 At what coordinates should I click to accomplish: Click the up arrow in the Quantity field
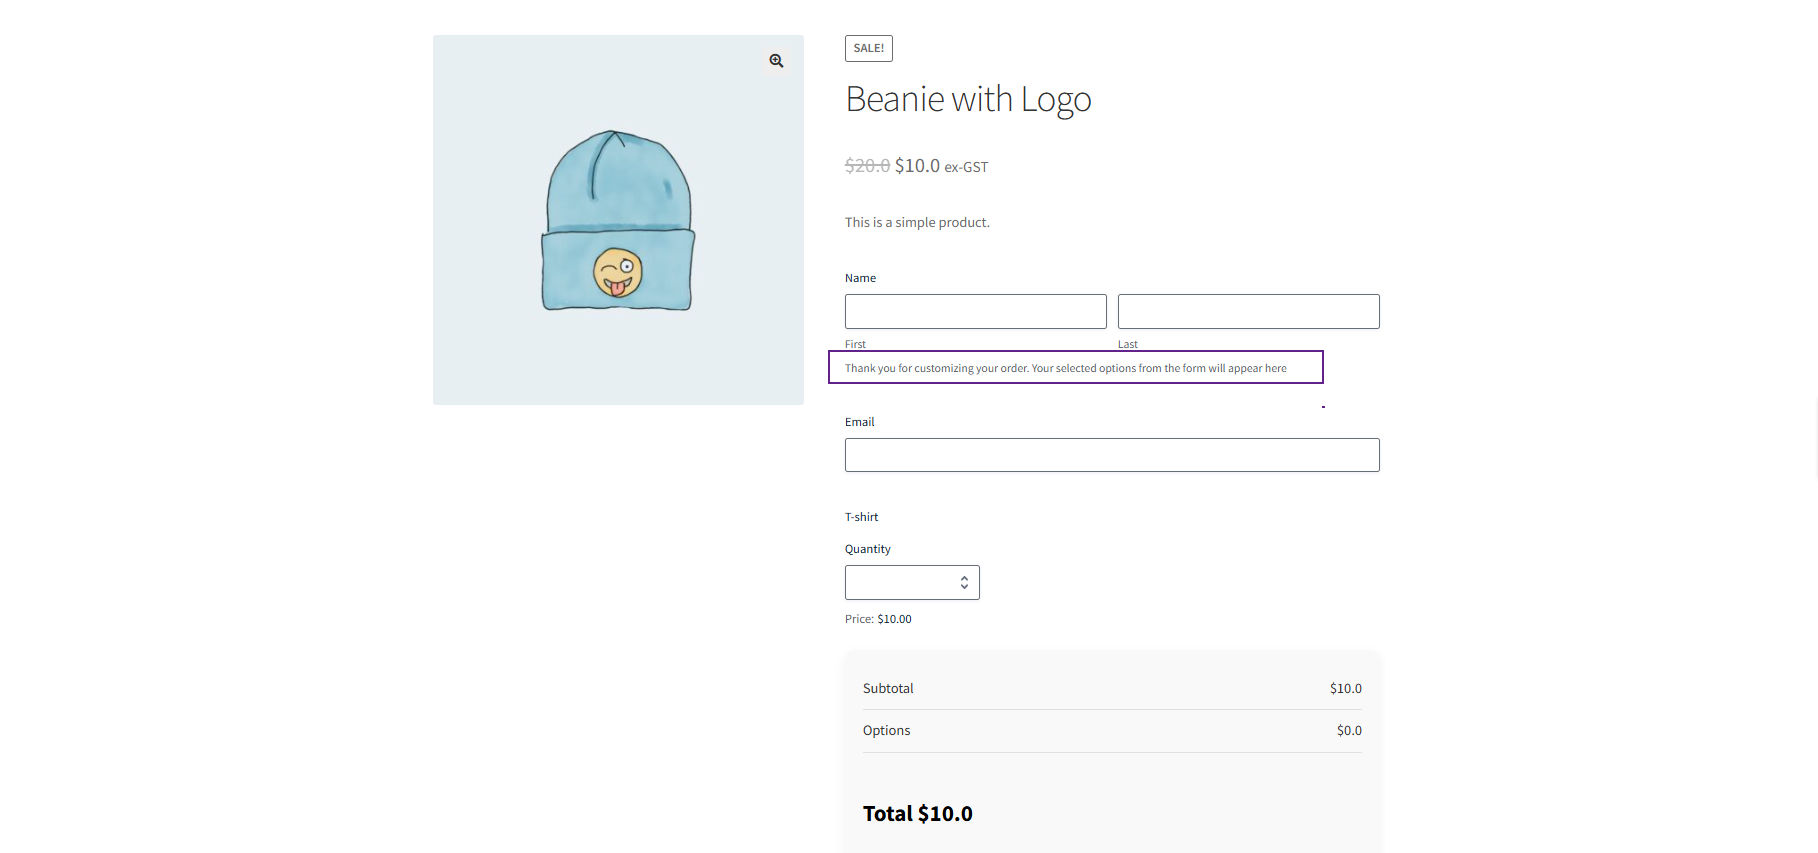tap(964, 578)
